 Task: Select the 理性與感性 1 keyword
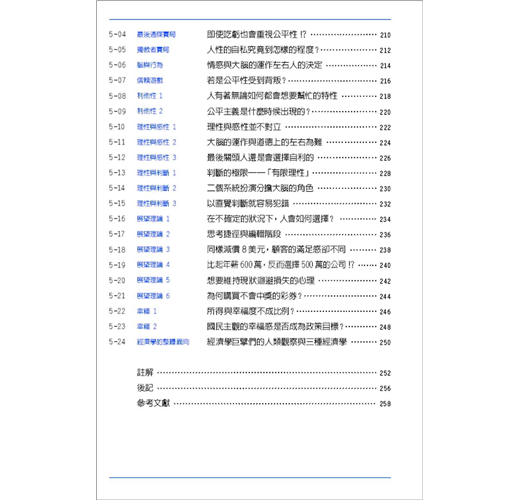click(x=156, y=127)
